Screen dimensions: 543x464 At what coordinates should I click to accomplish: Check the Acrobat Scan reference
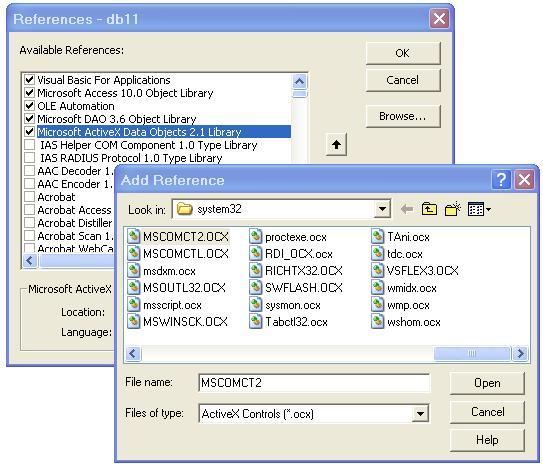(x=30, y=235)
